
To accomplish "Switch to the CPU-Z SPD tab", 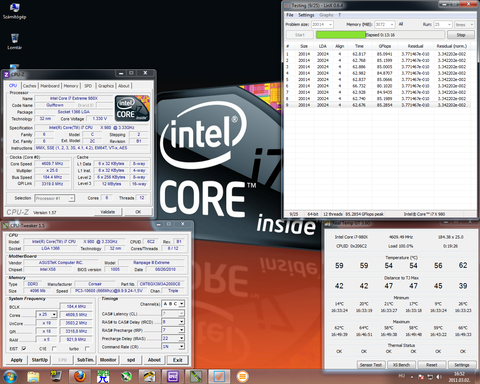I will point(88,86).
